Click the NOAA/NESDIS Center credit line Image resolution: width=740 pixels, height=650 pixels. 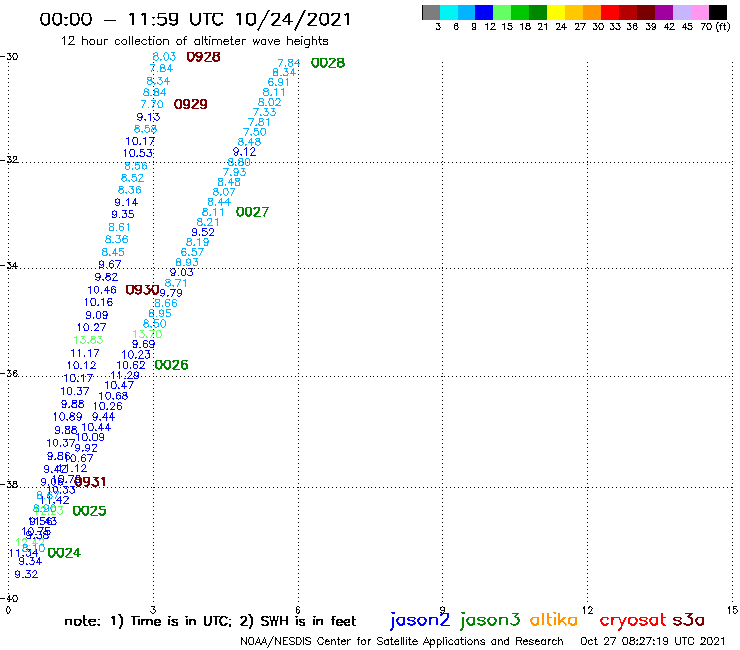402,642
